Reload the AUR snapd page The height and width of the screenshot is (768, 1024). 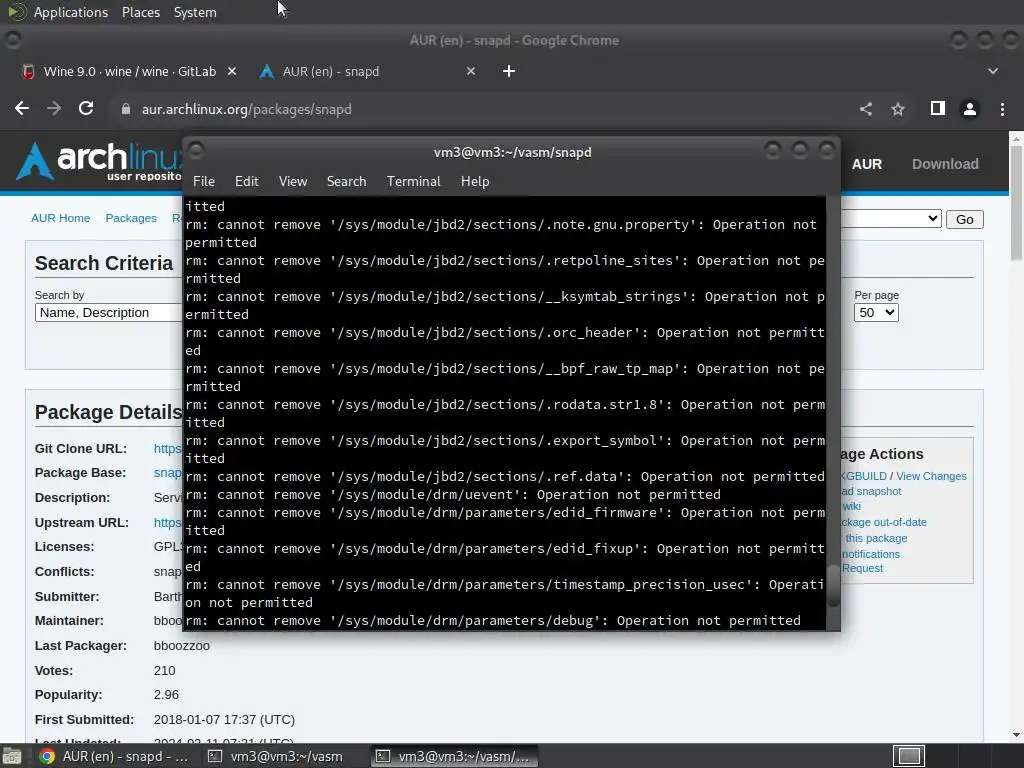pyautogui.click(x=86, y=109)
